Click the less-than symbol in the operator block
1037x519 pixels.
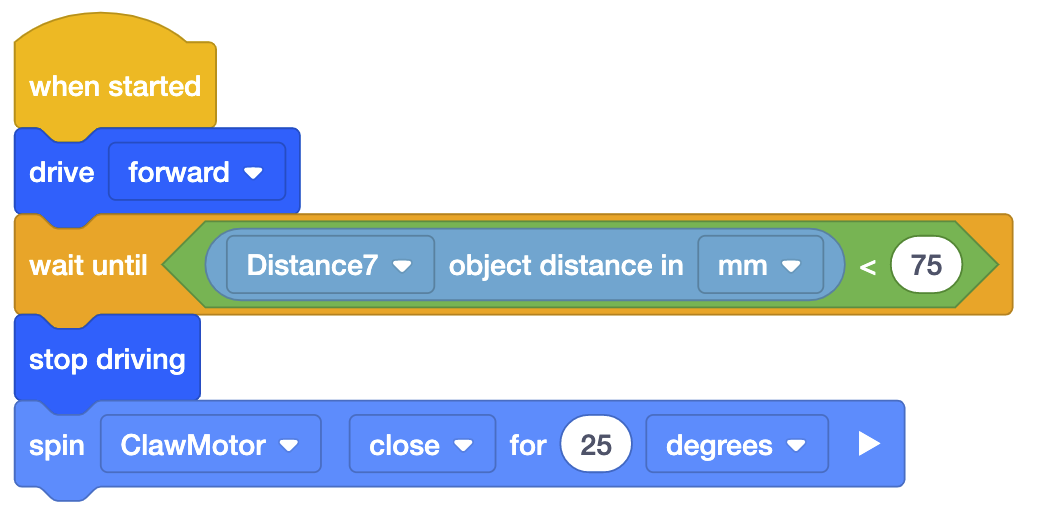(x=867, y=265)
